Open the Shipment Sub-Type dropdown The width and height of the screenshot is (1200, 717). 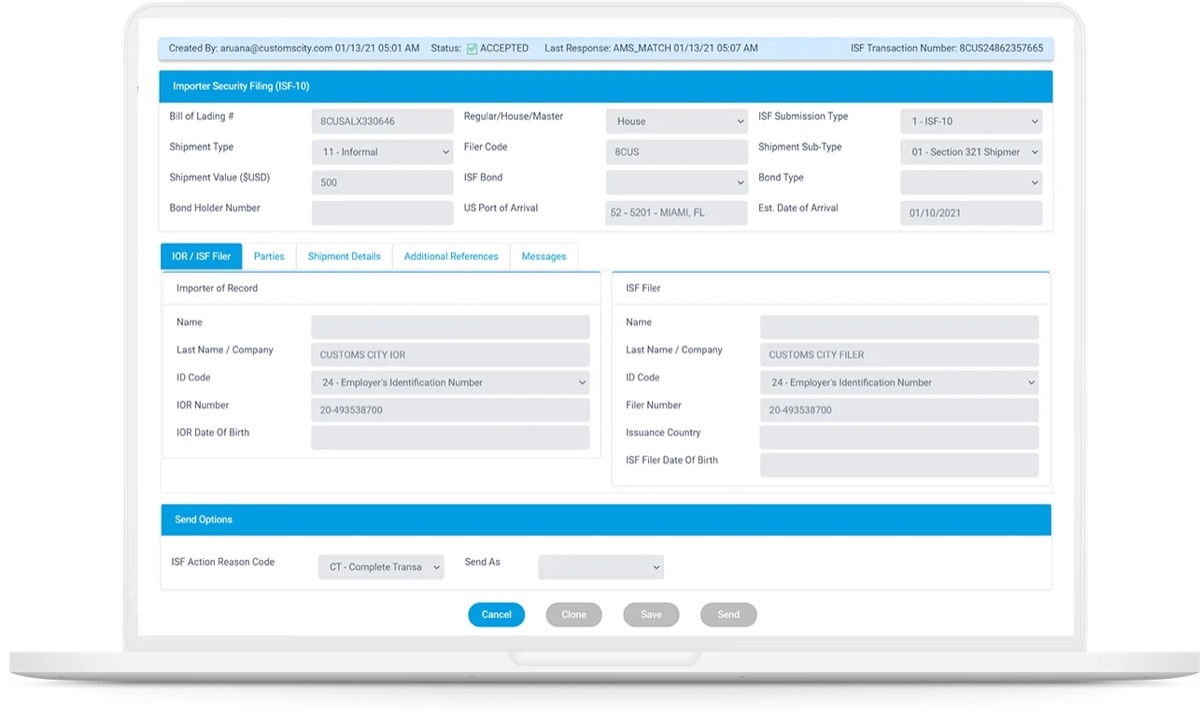point(971,152)
